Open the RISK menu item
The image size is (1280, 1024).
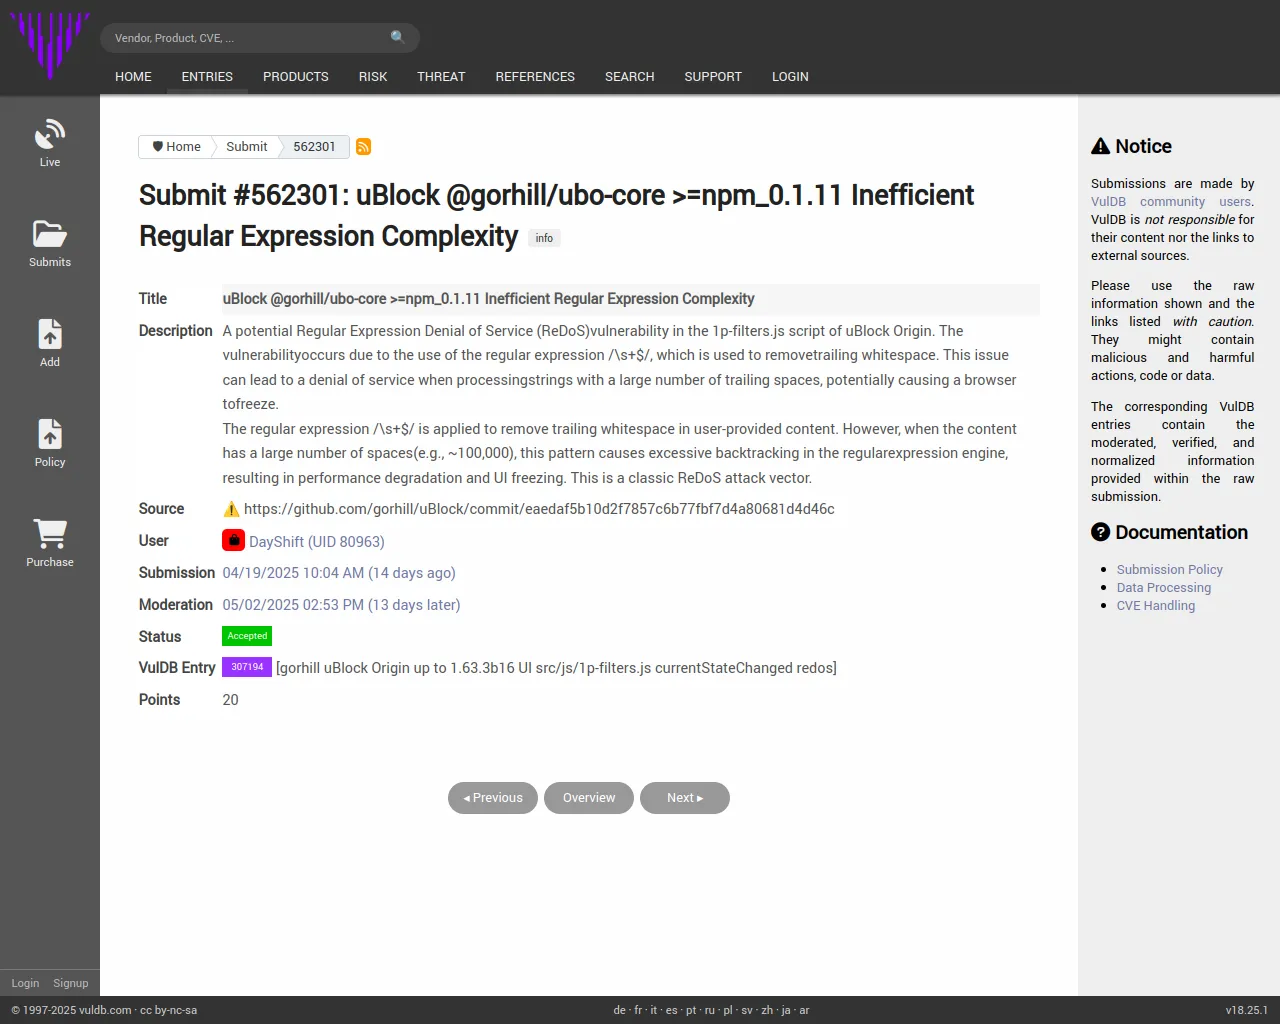pos(373,77)
